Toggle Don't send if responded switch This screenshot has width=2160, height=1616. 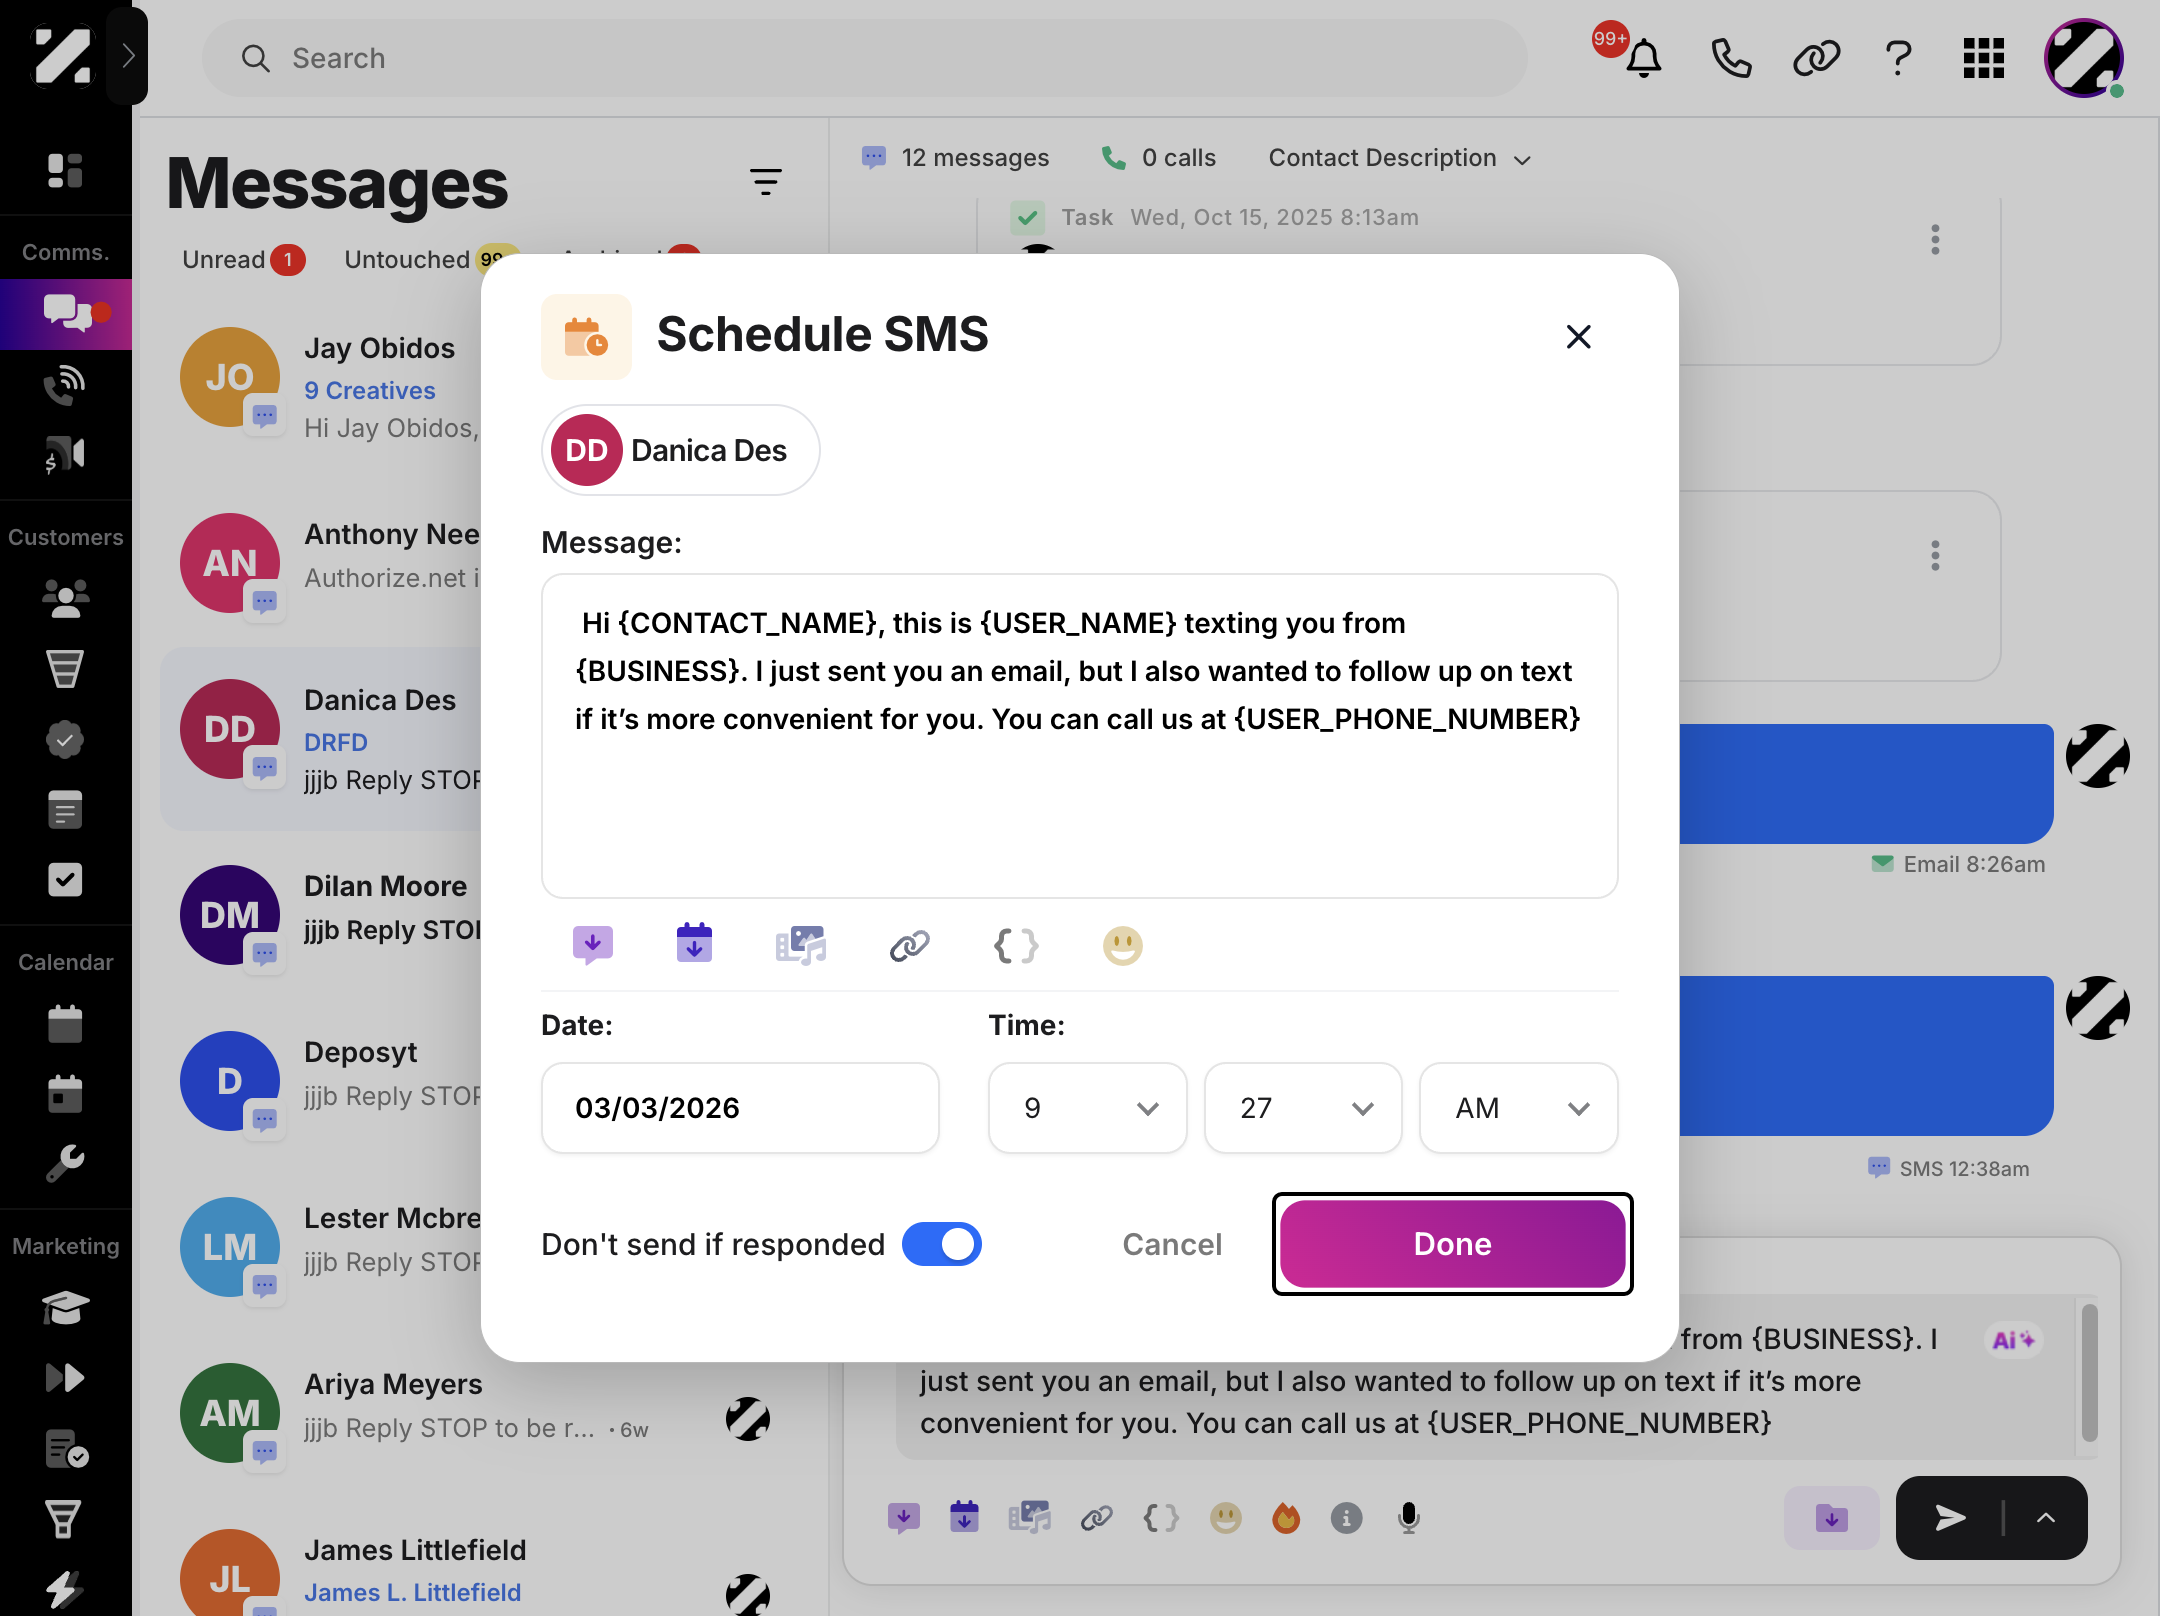[941, 1244]
